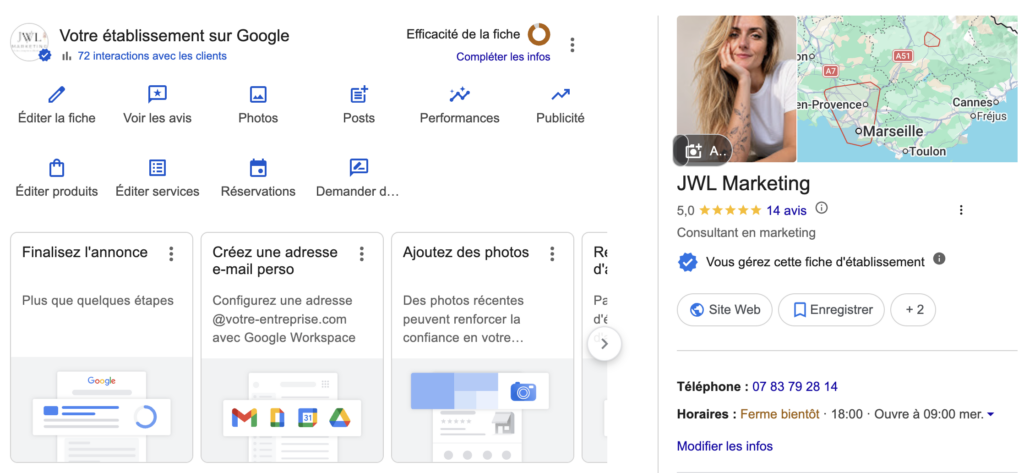
Task: Open Éditer services list icon
Action: click(157, 168)
